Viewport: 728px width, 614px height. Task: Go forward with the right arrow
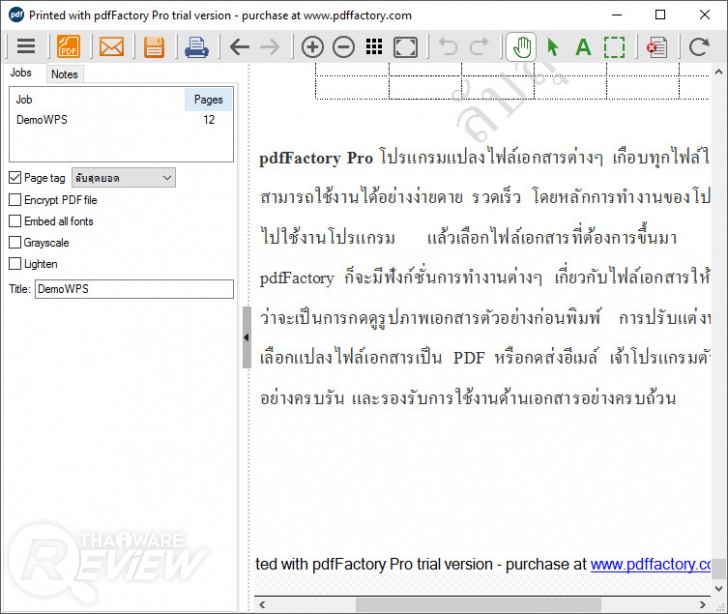click(x=270, y=47)
